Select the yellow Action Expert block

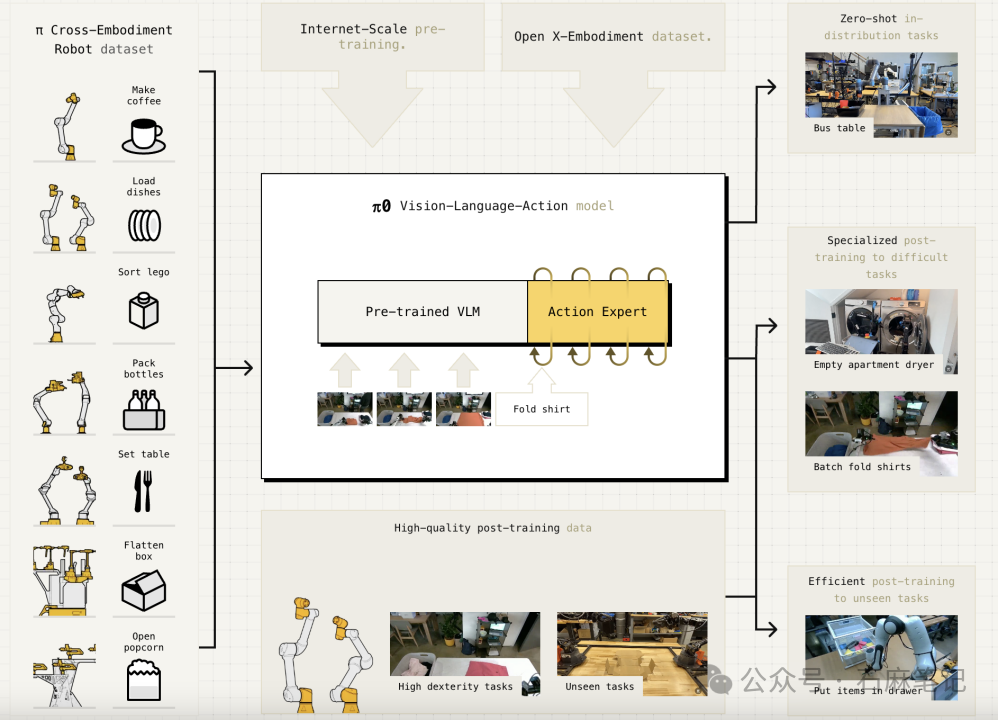click(x=598, y=311)
